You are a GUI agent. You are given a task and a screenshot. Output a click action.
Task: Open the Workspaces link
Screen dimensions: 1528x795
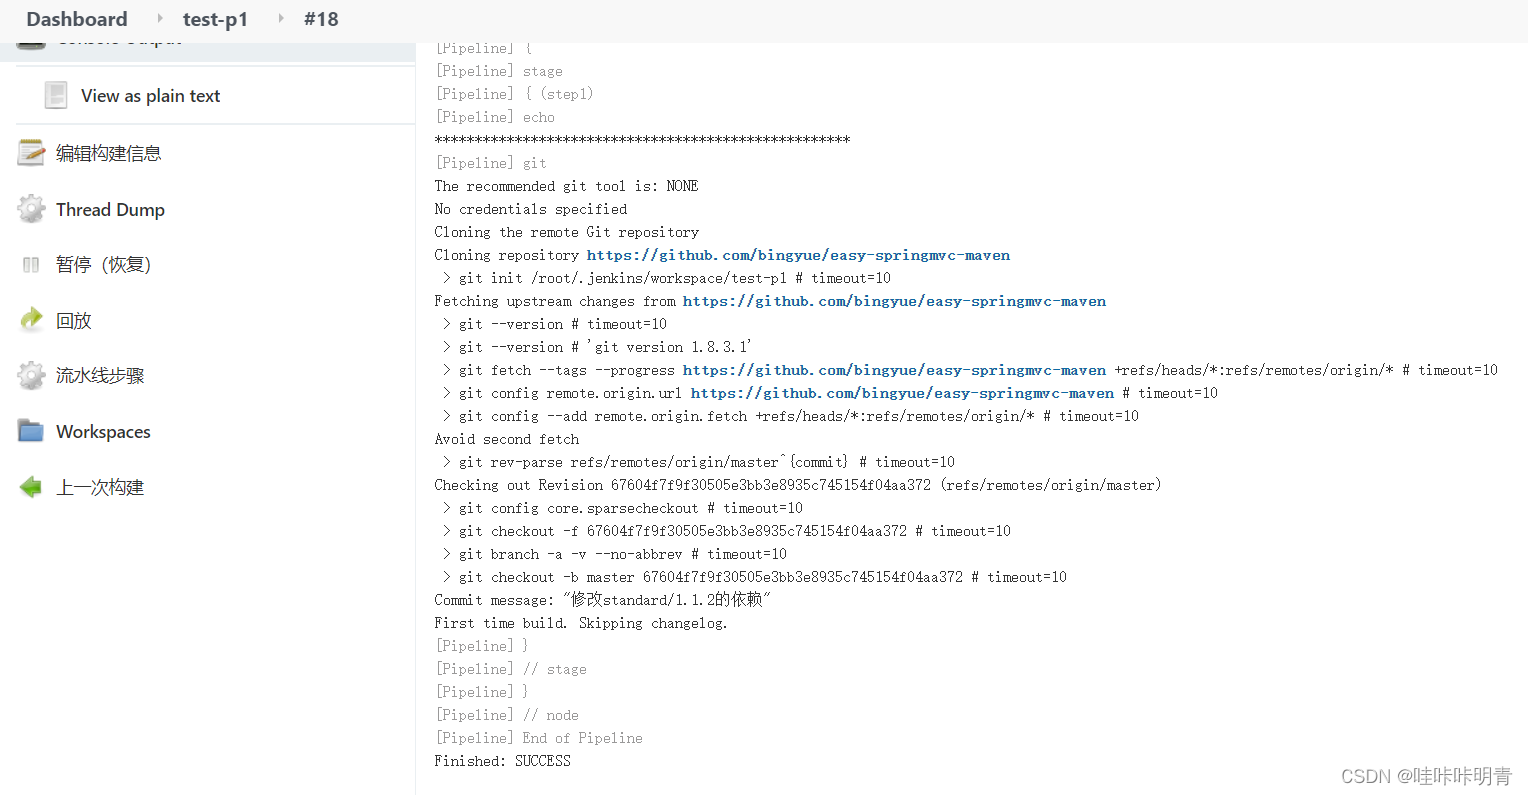click(103, 432)
